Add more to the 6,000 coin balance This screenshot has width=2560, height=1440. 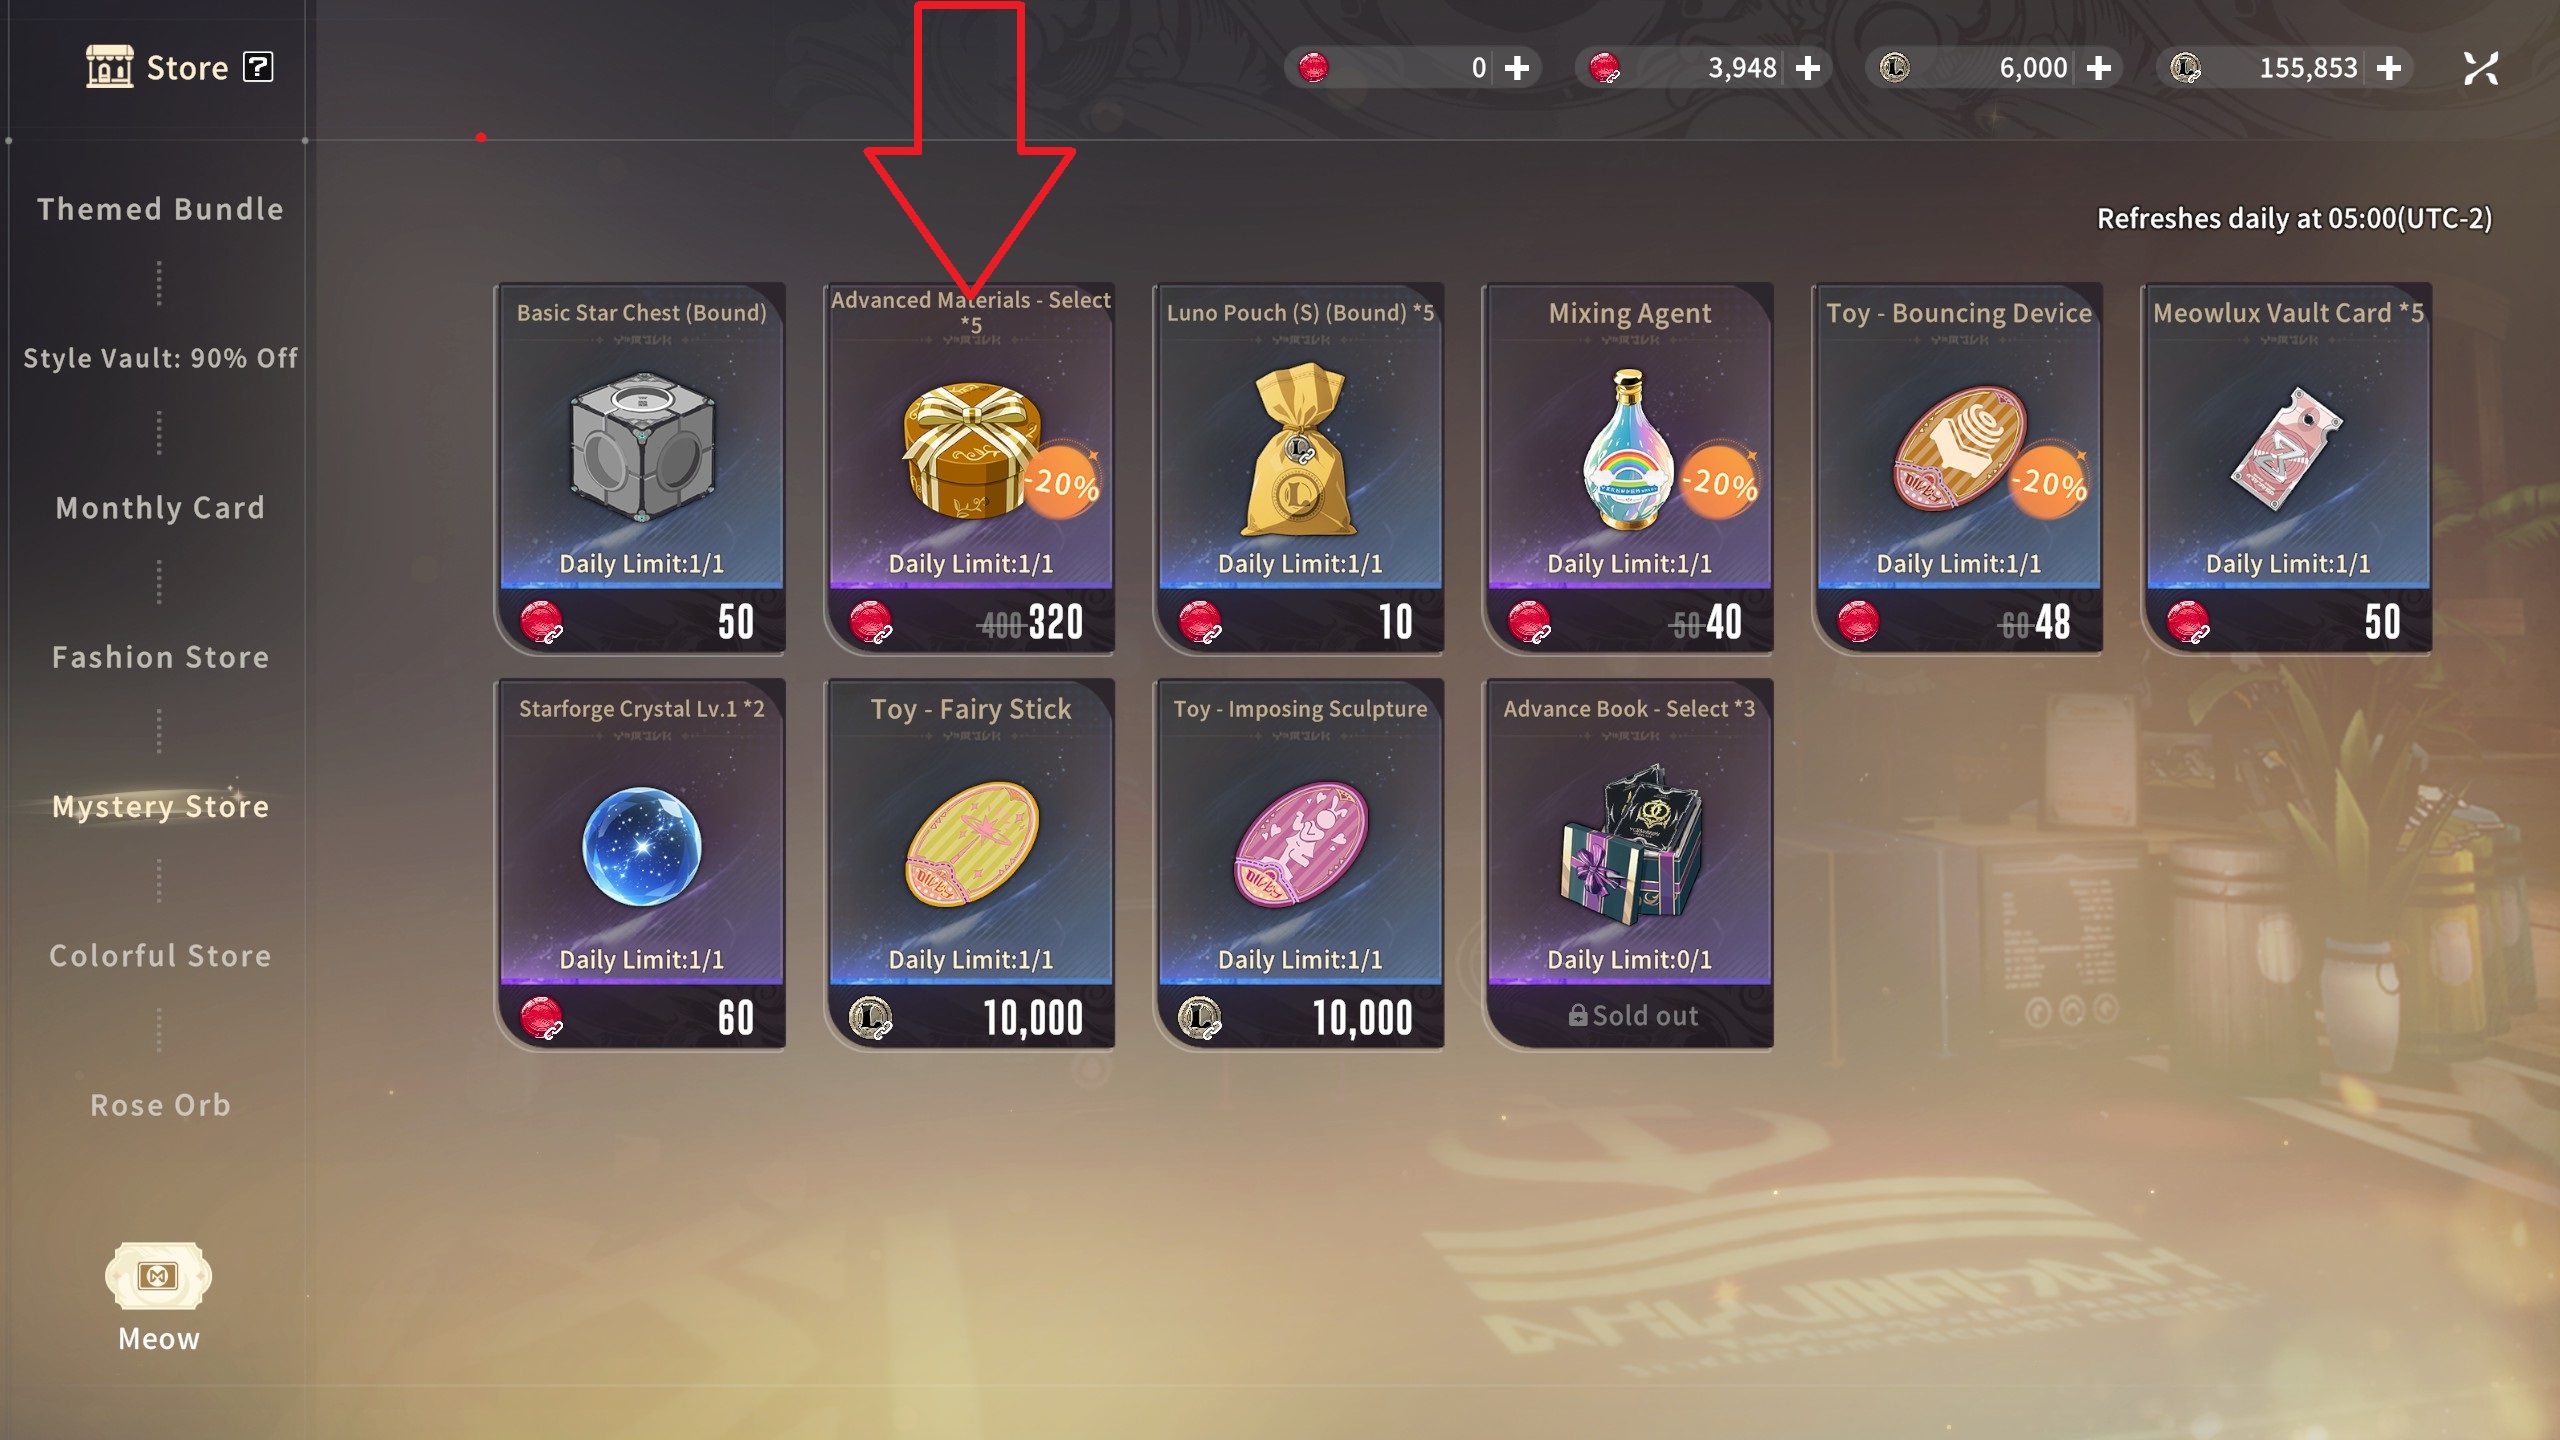(2099, 68)
